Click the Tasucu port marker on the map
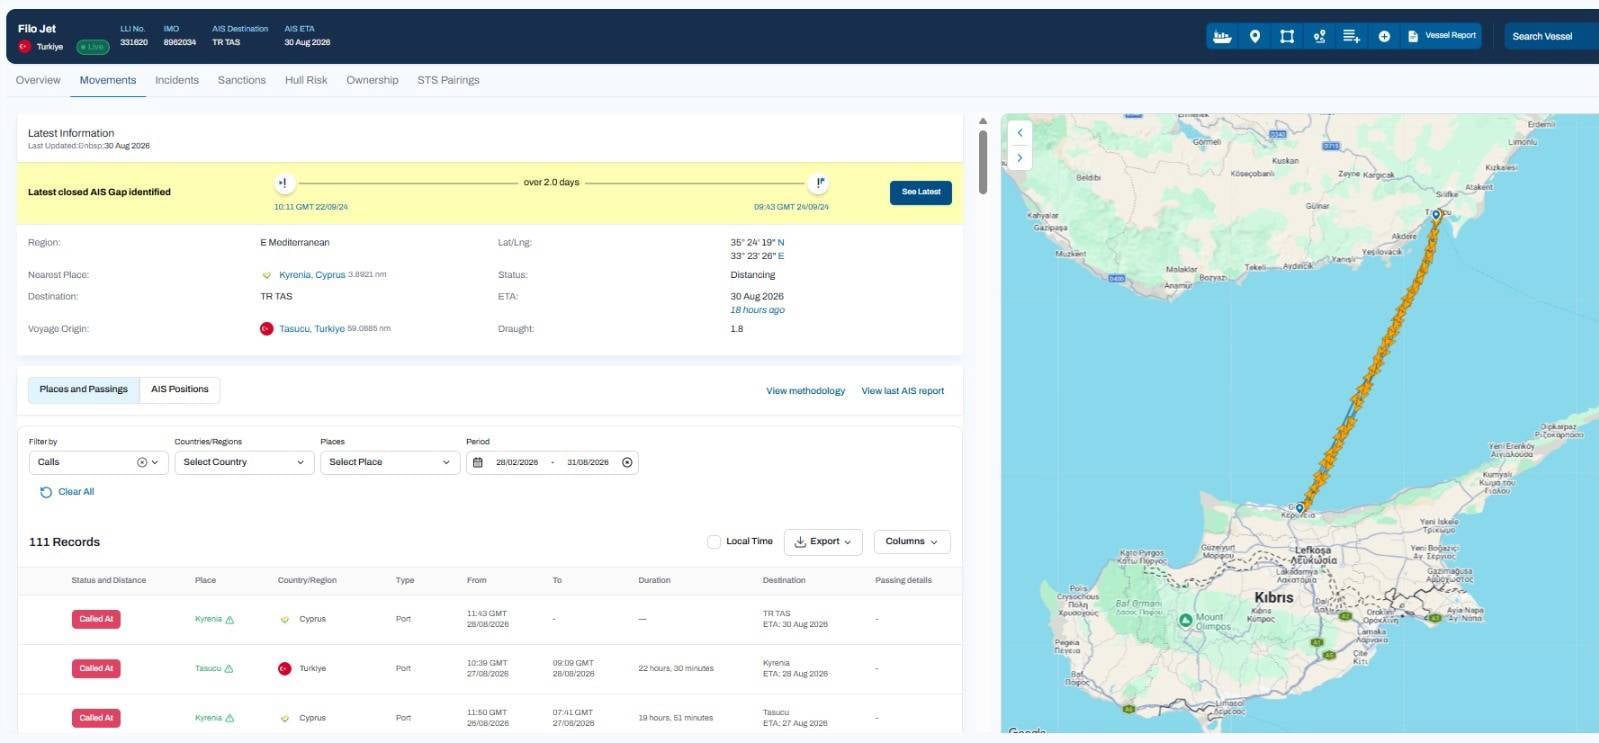The width and height of the screenshot is (1599, 743). [1436, 215]
